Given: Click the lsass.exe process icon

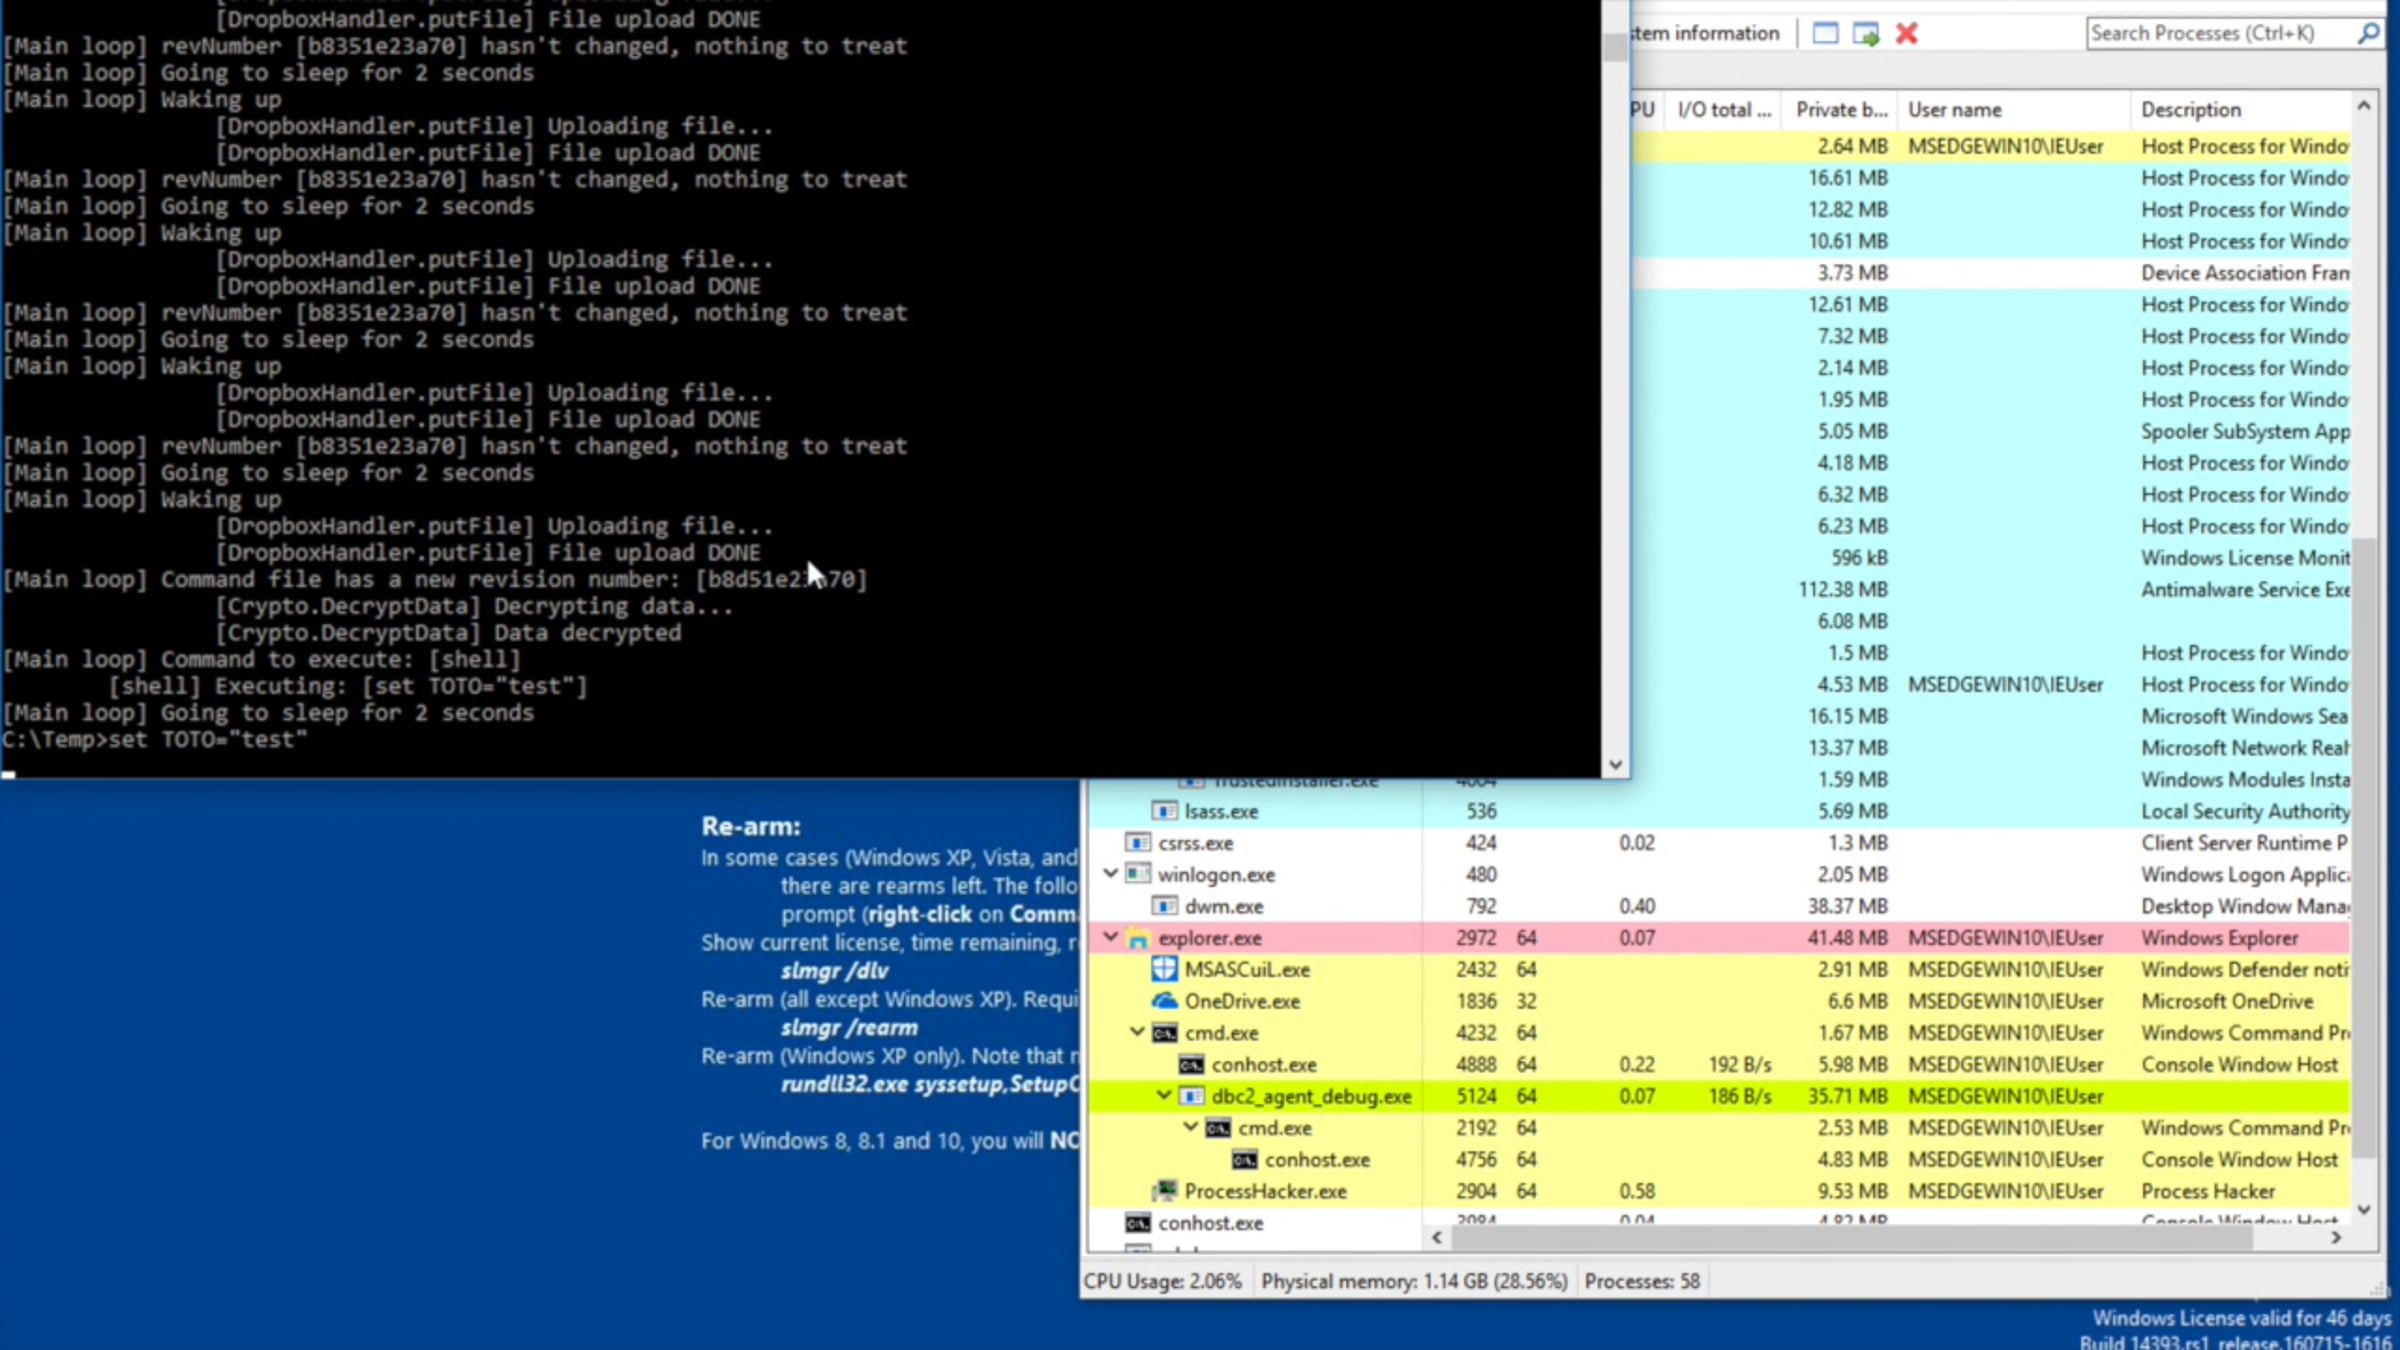Looking at the screenshot, I should [1164, 811].
